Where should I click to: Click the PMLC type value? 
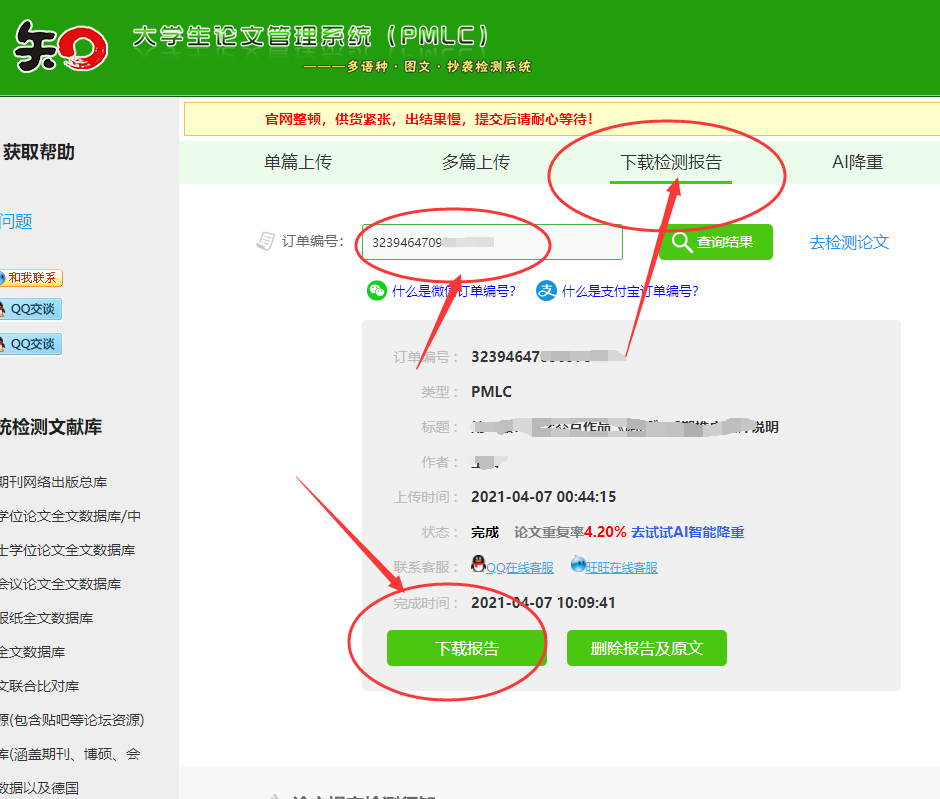pyautogui.click(x=492, y=392)
